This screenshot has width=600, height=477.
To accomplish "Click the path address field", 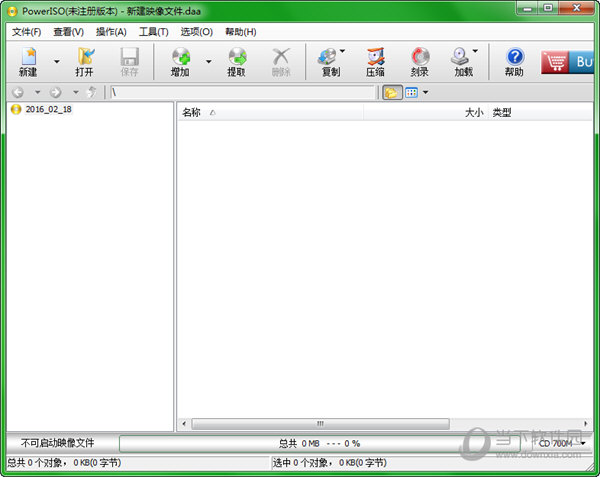I will click(x=242, y=92).
